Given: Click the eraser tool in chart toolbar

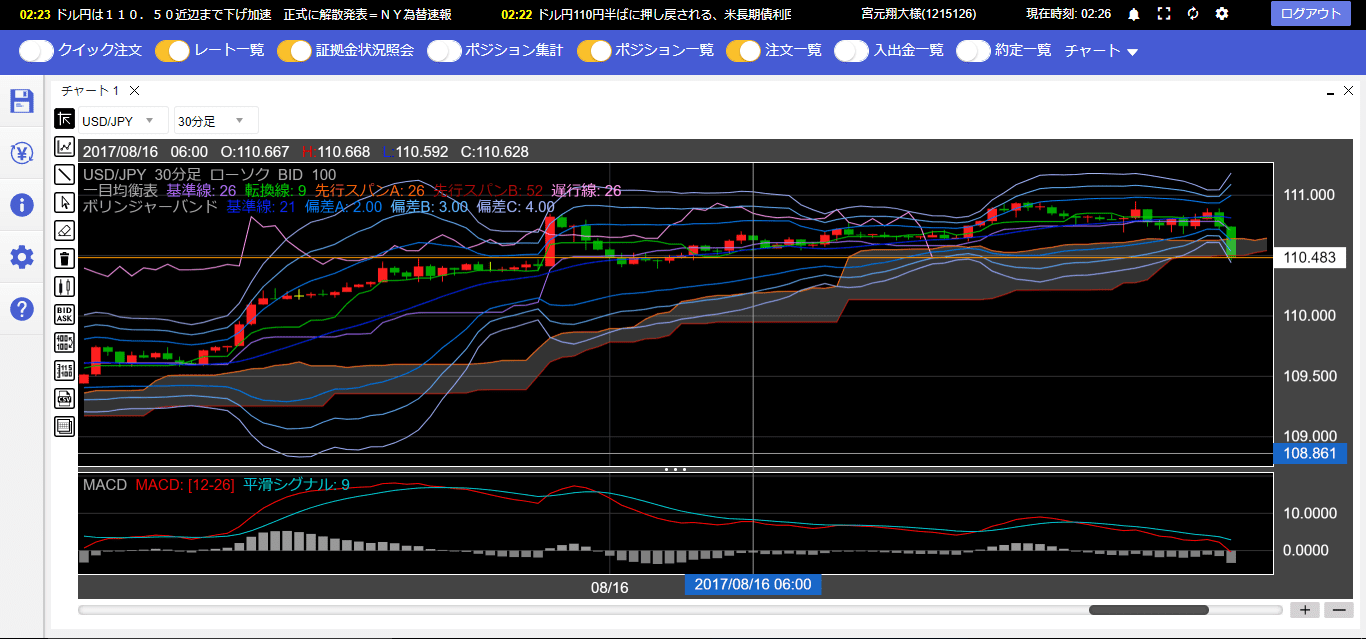Looking at the screenshot, I should pos(65,230).
